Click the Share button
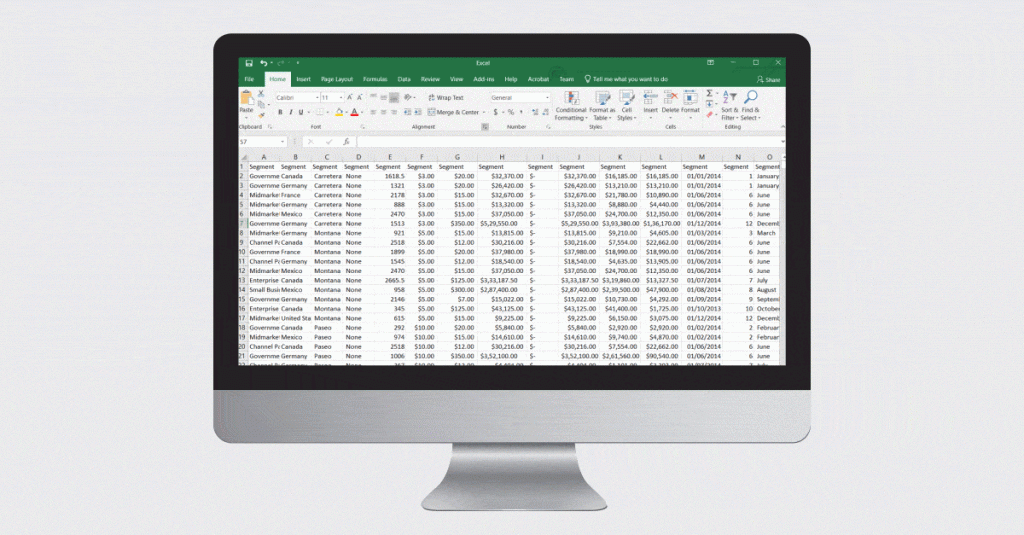Image resolution: width=1024 pixels, height=535 pixels. [767, 79]
